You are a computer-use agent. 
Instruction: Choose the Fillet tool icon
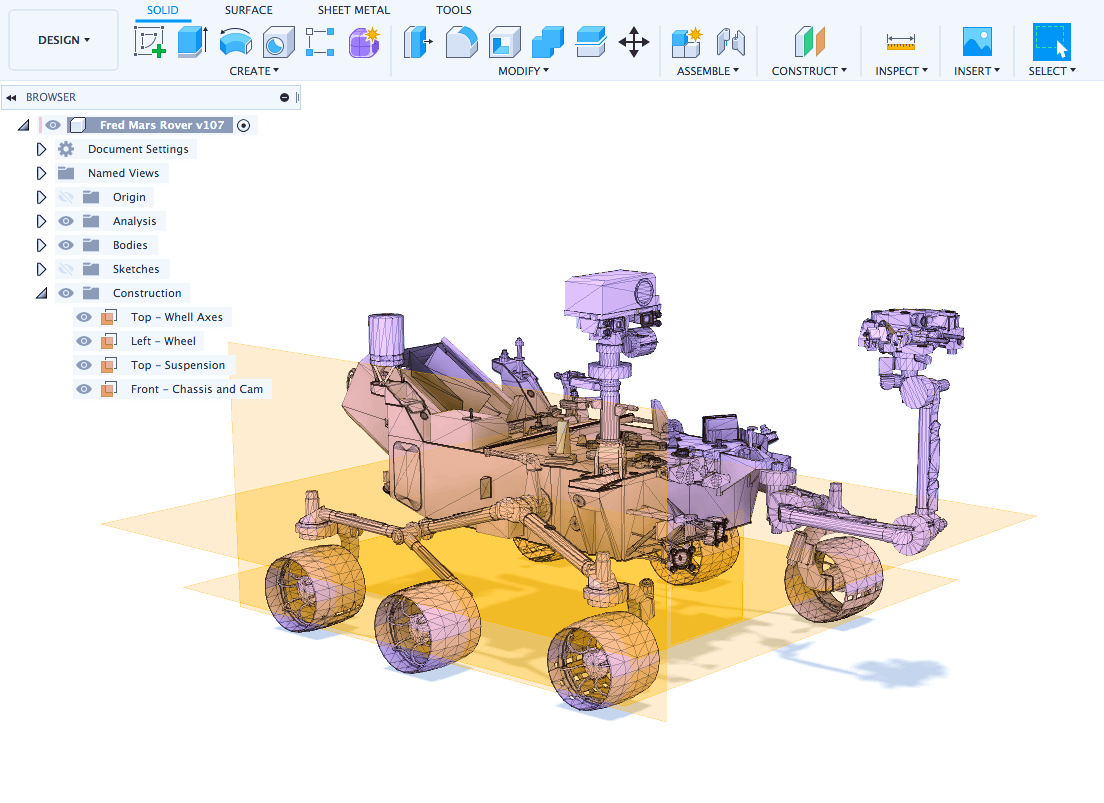pos(461,42)
